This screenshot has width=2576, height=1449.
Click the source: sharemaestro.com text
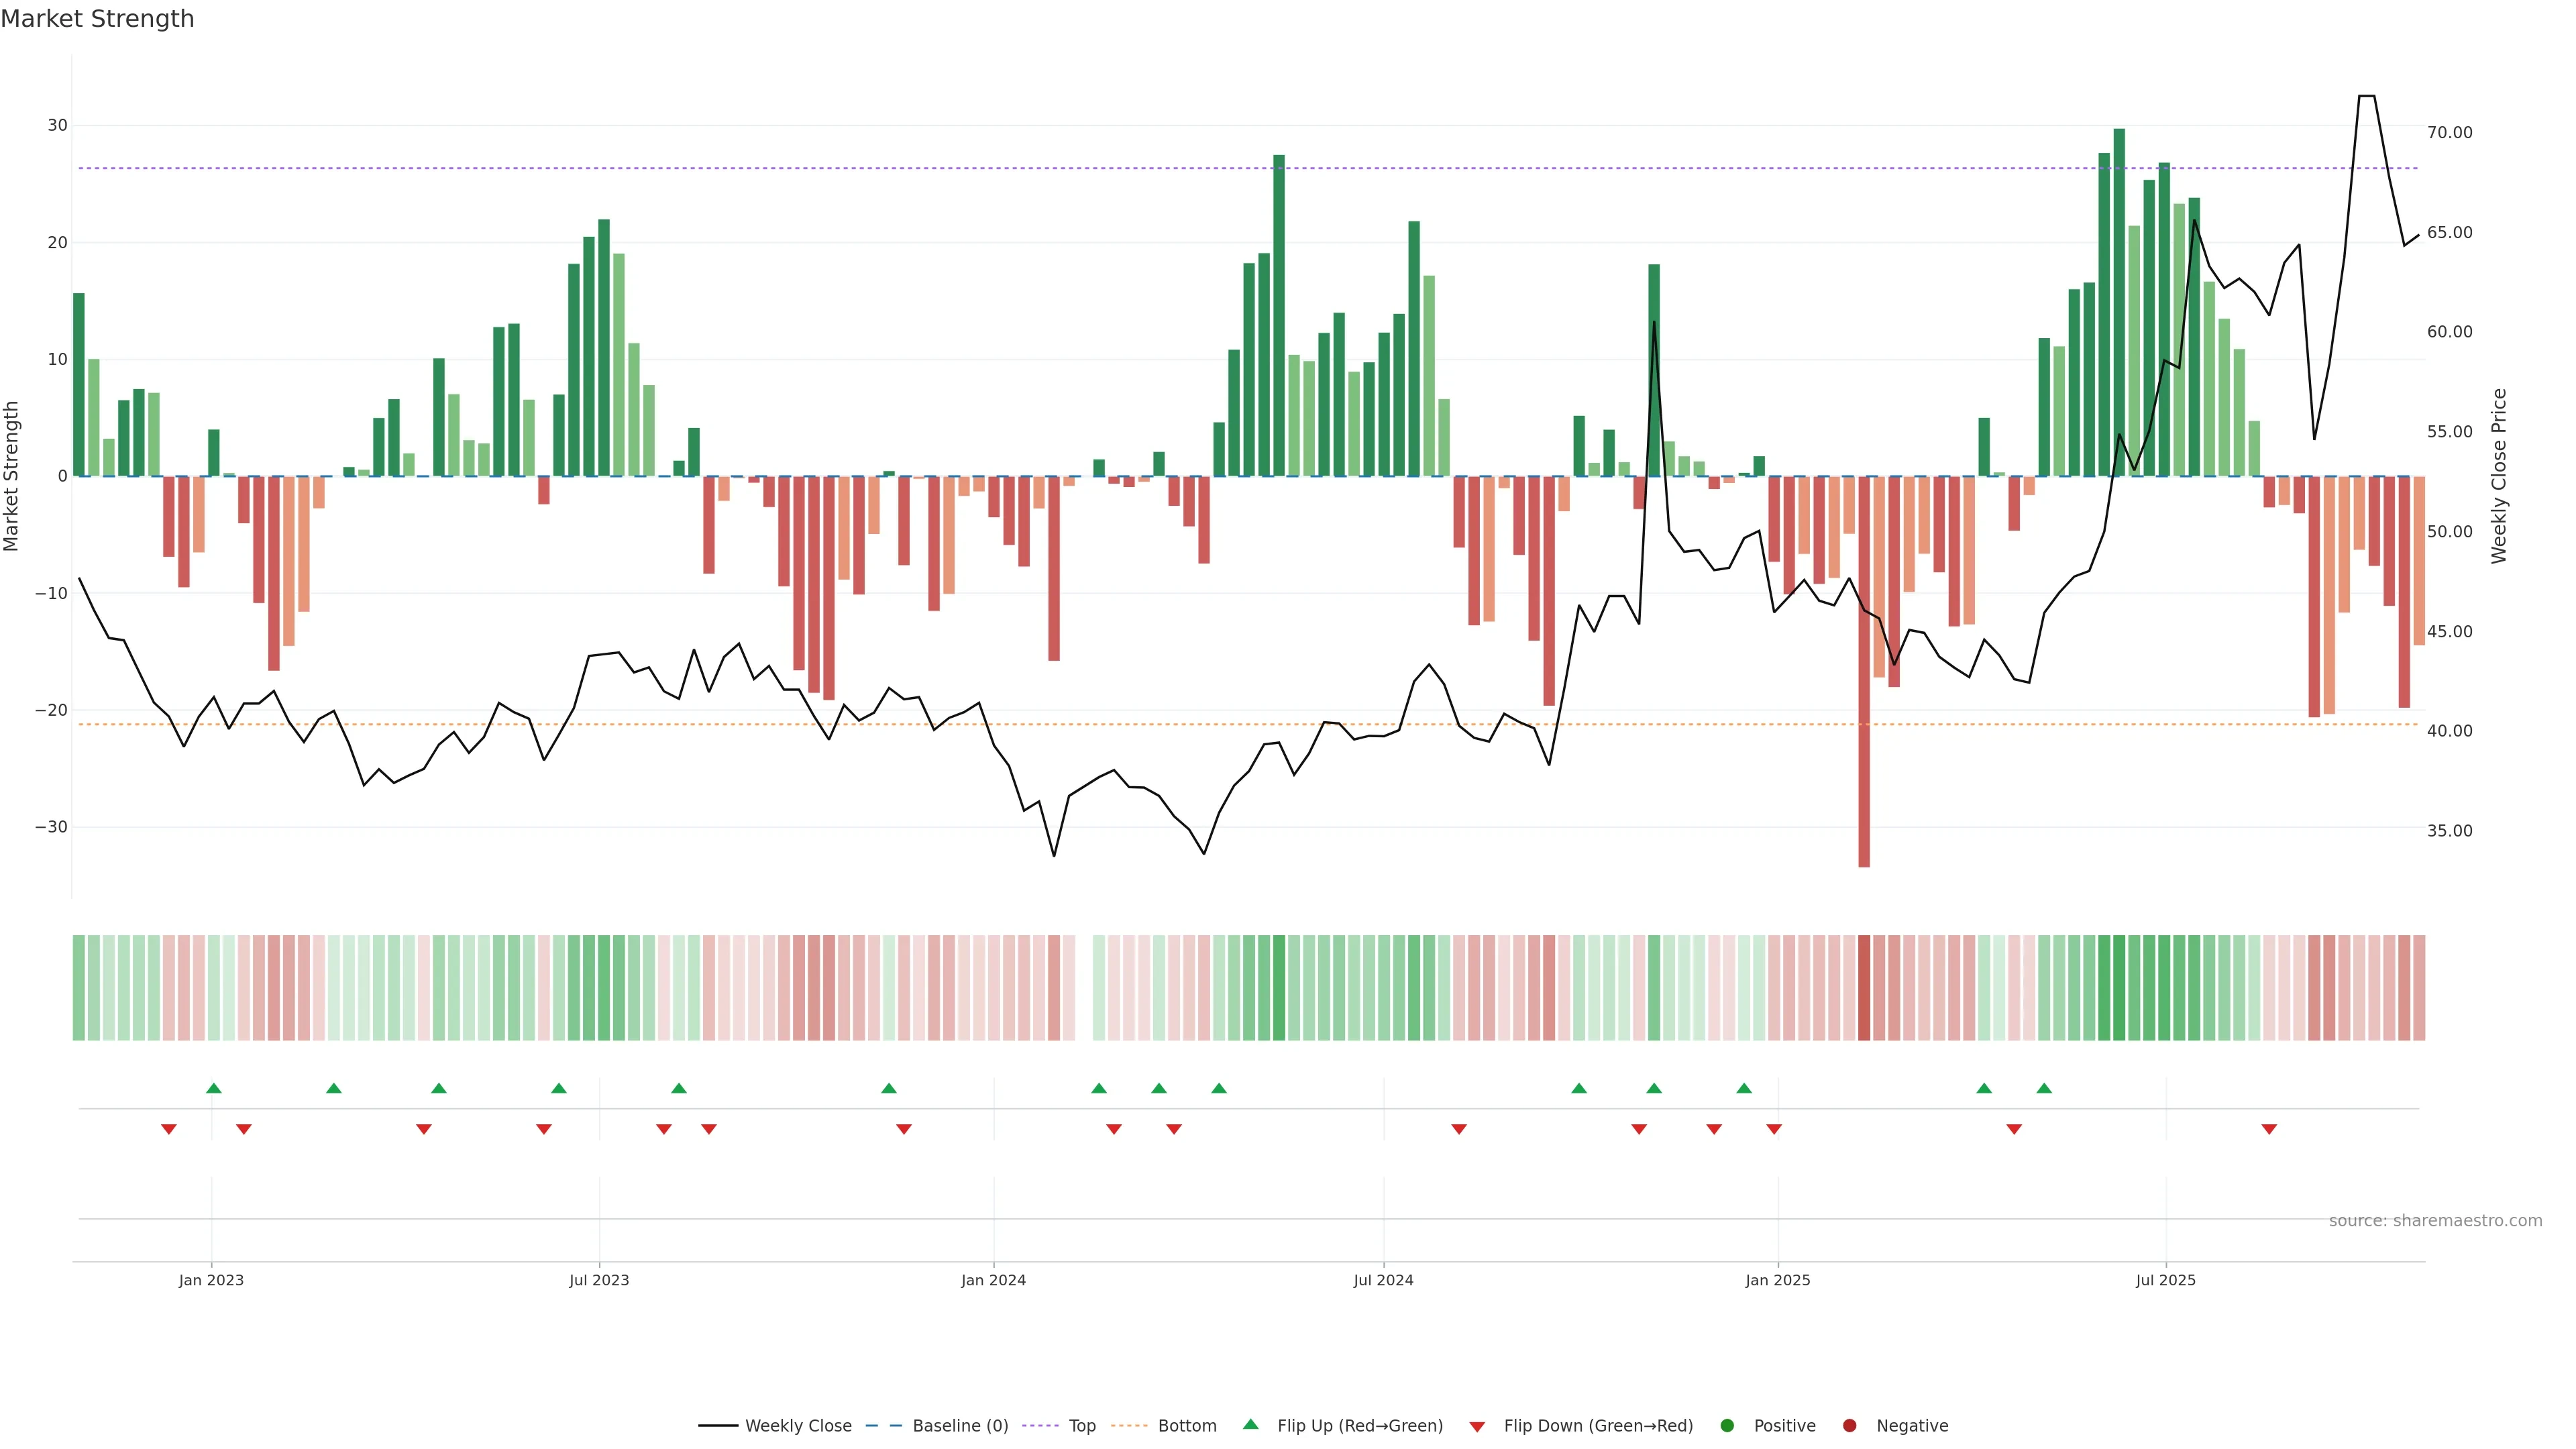pyautogui.click(x=2435, y=1220)
